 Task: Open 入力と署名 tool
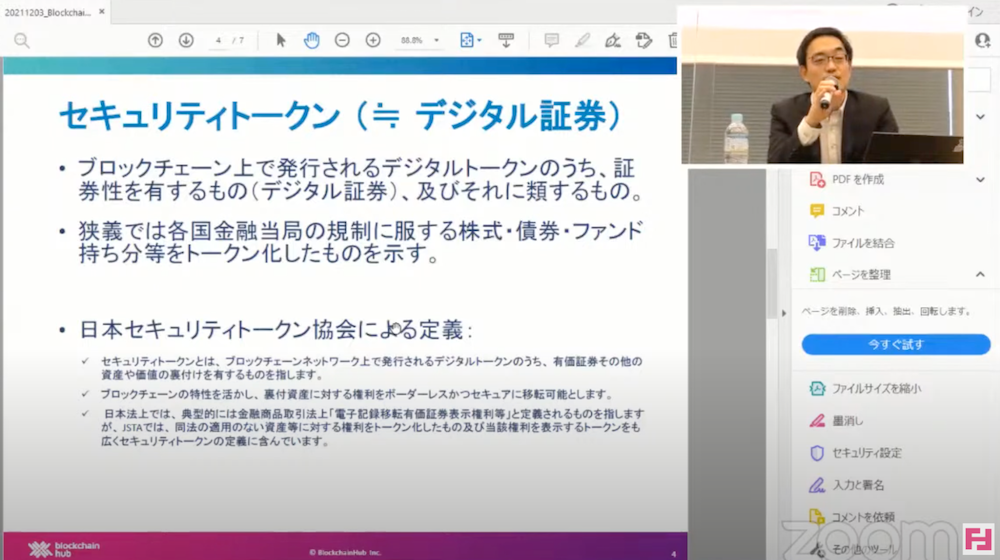[846, 485]
